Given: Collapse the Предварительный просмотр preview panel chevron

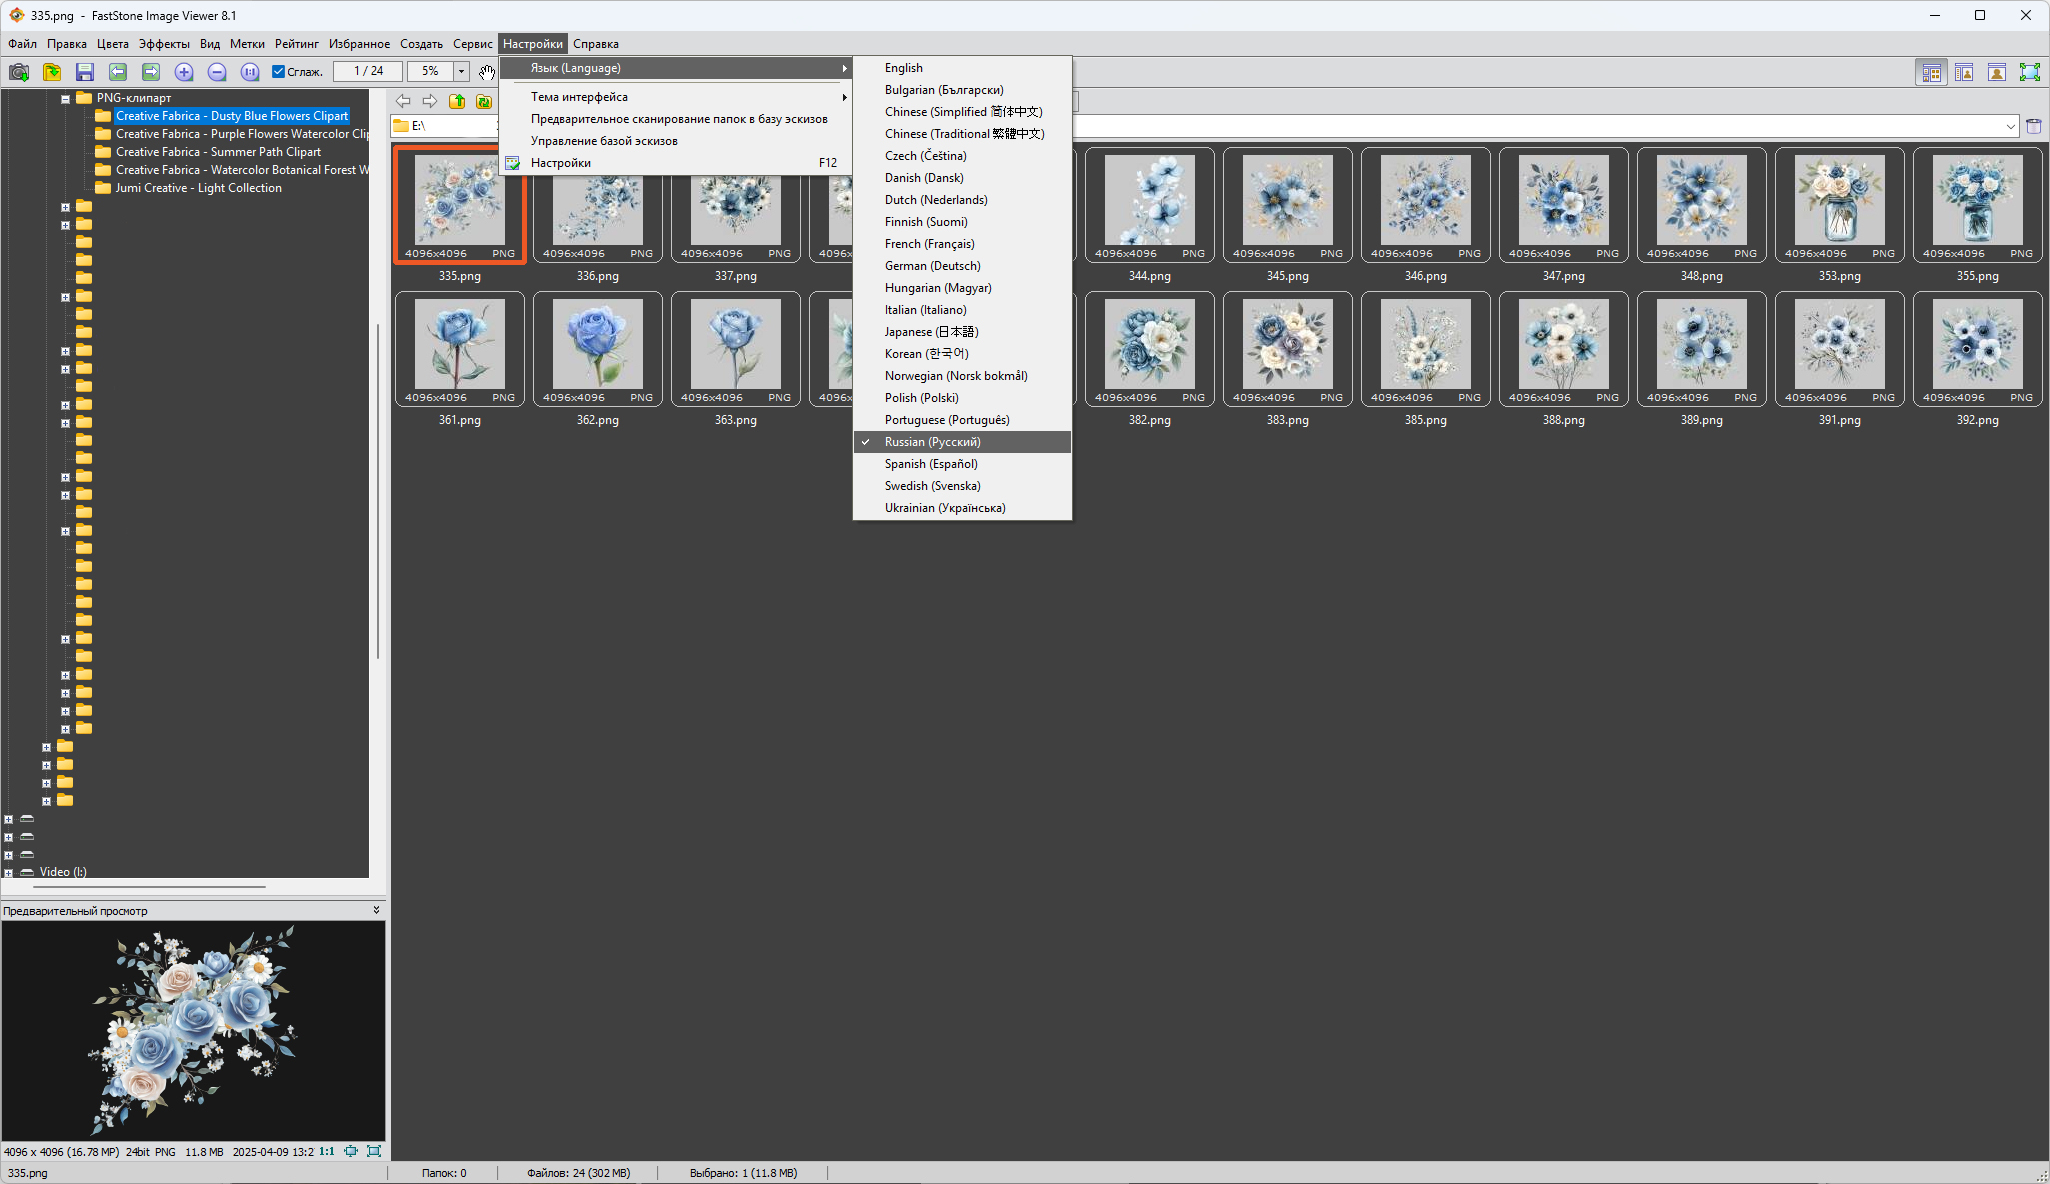Looking at the screenshot, I should pos(376,910).
